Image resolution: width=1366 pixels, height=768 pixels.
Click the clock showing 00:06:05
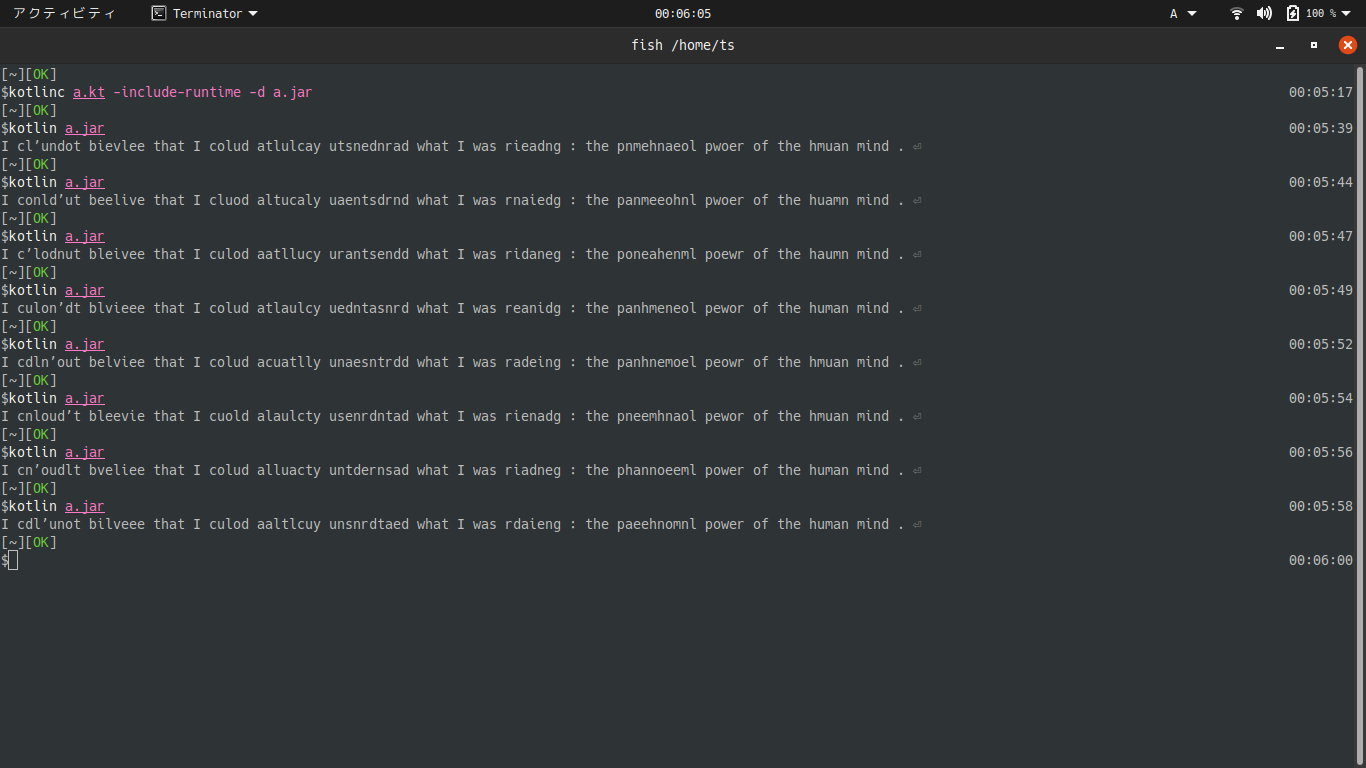click(x=683, y=13)
